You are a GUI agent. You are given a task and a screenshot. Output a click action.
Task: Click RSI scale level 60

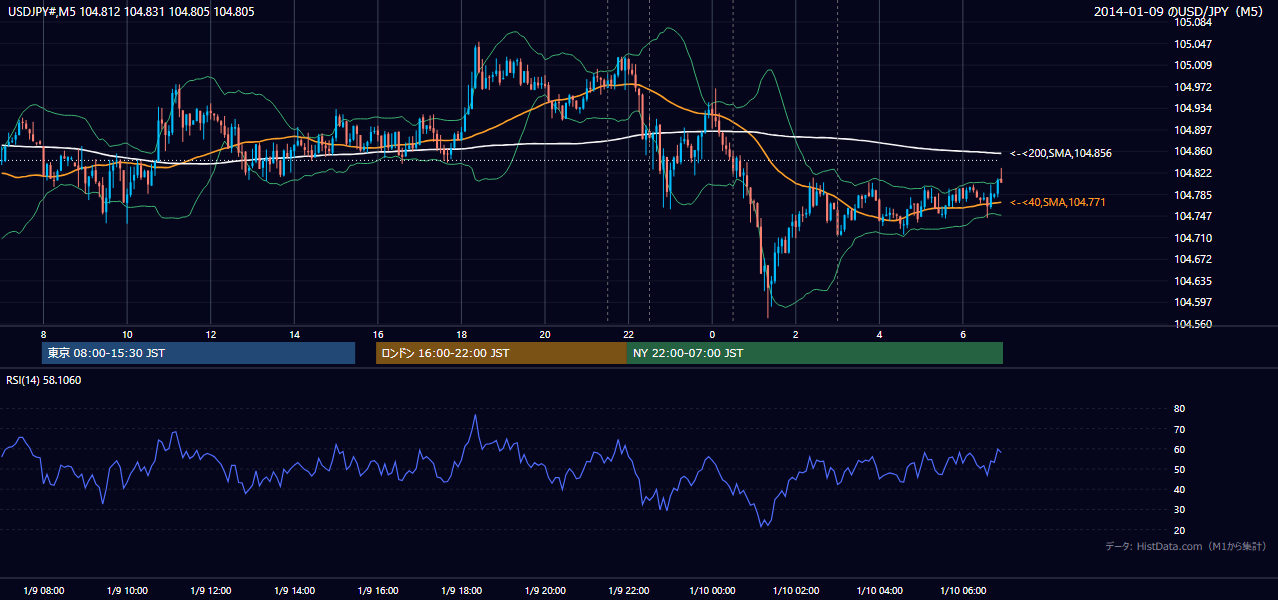pos(1179,449)
